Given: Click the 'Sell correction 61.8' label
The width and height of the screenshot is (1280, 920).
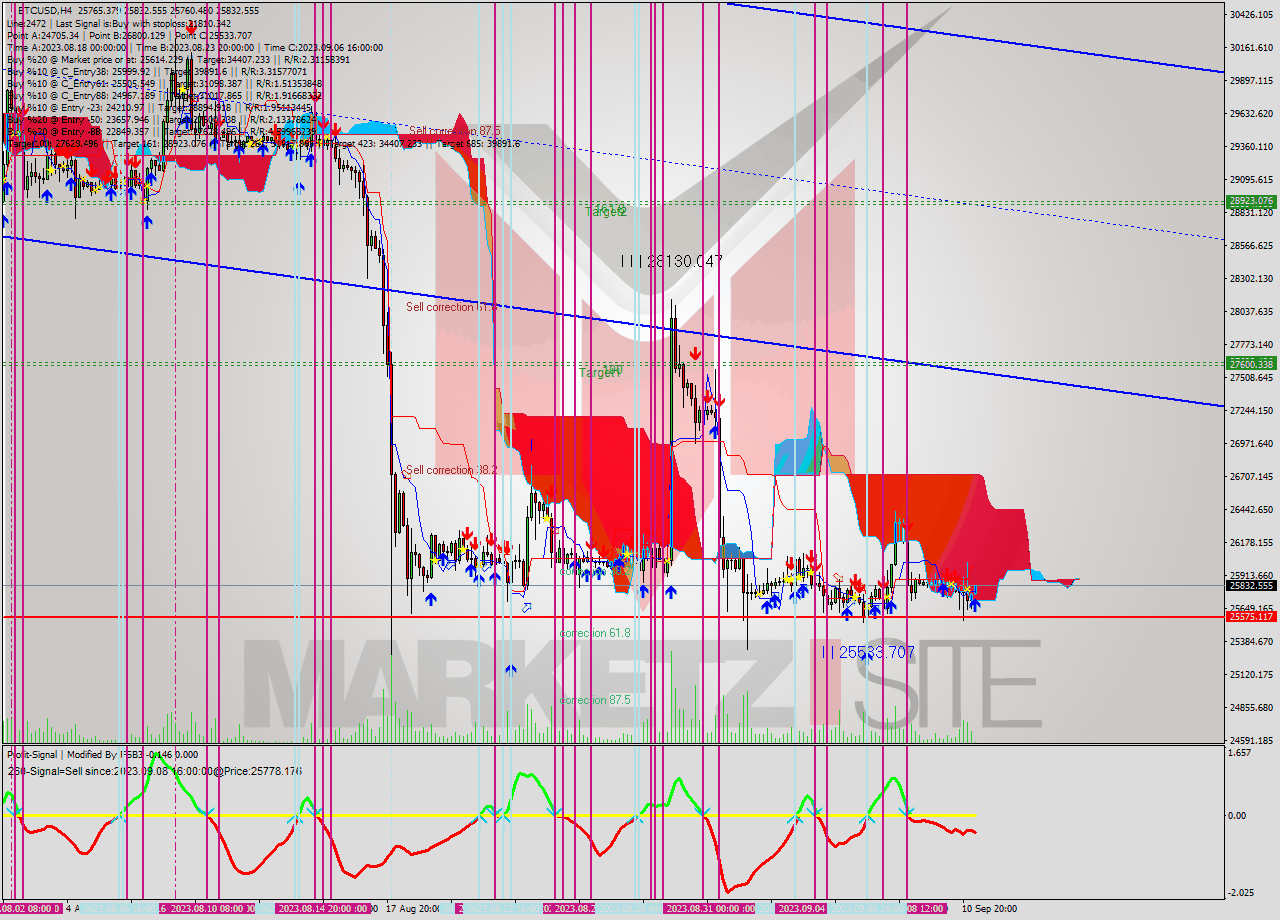Looking at the screenshot, I should pos(450,307).
